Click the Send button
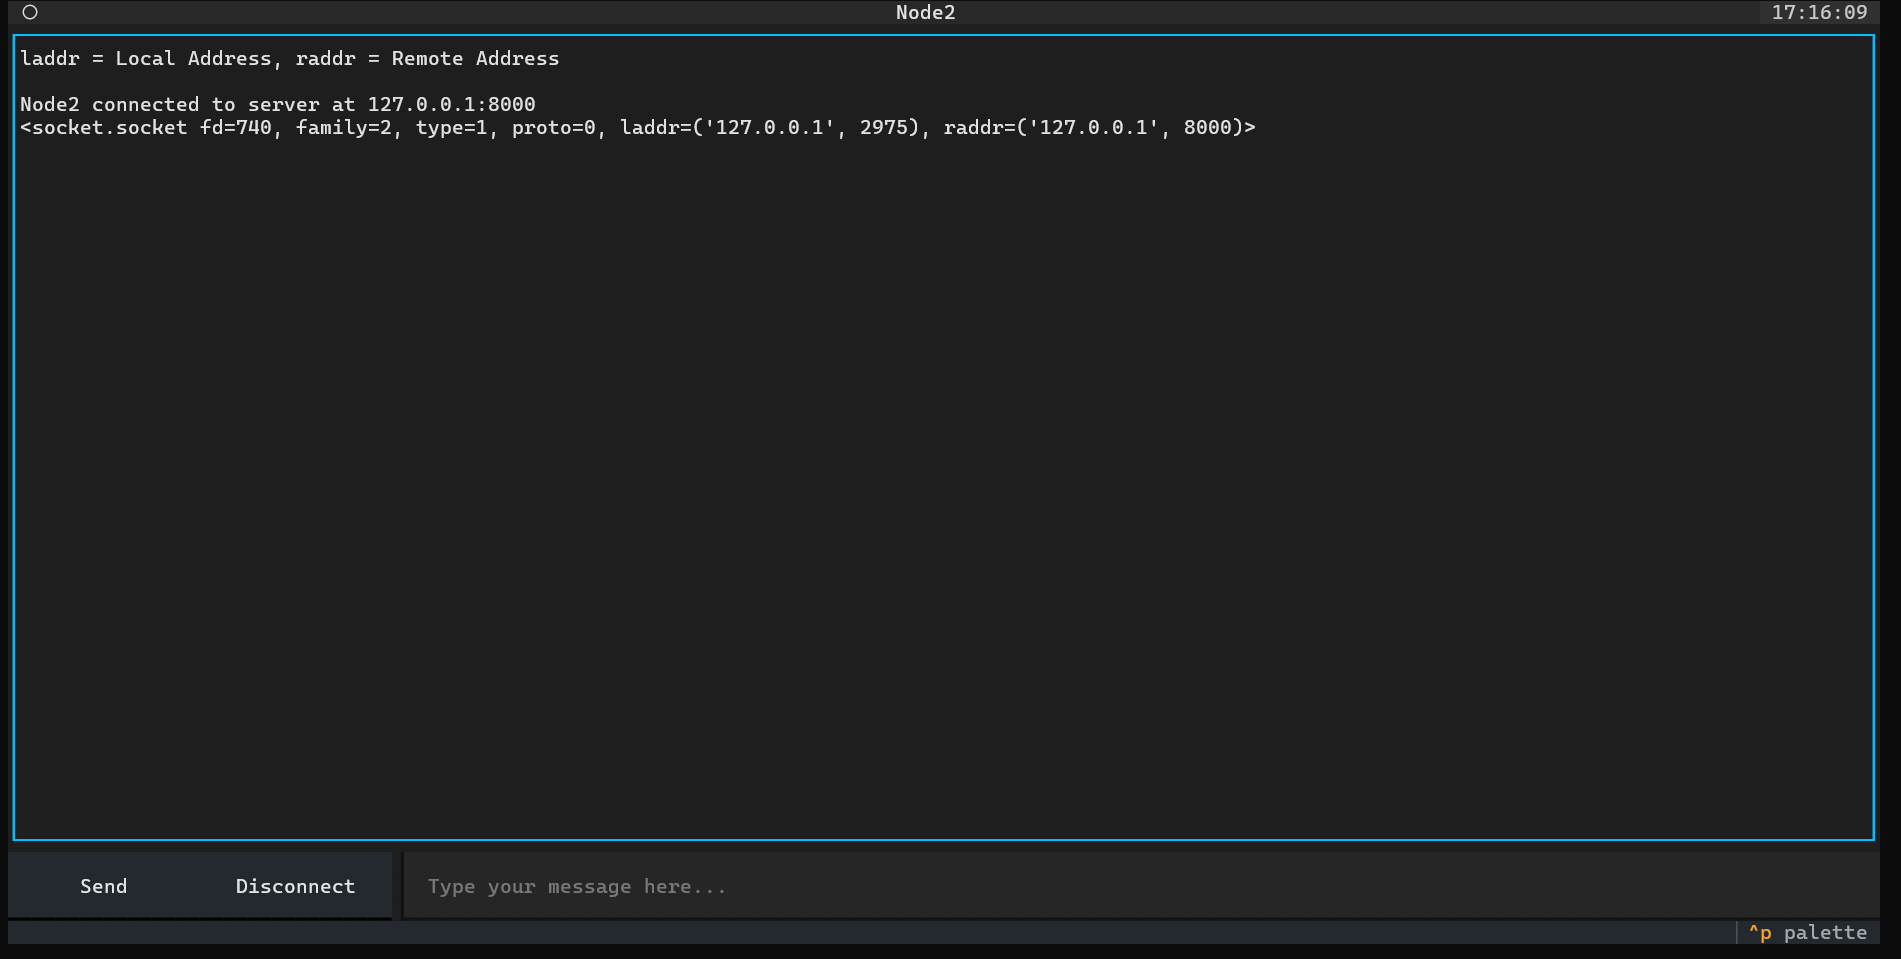The image size is (1901, 959). point(104,886)
